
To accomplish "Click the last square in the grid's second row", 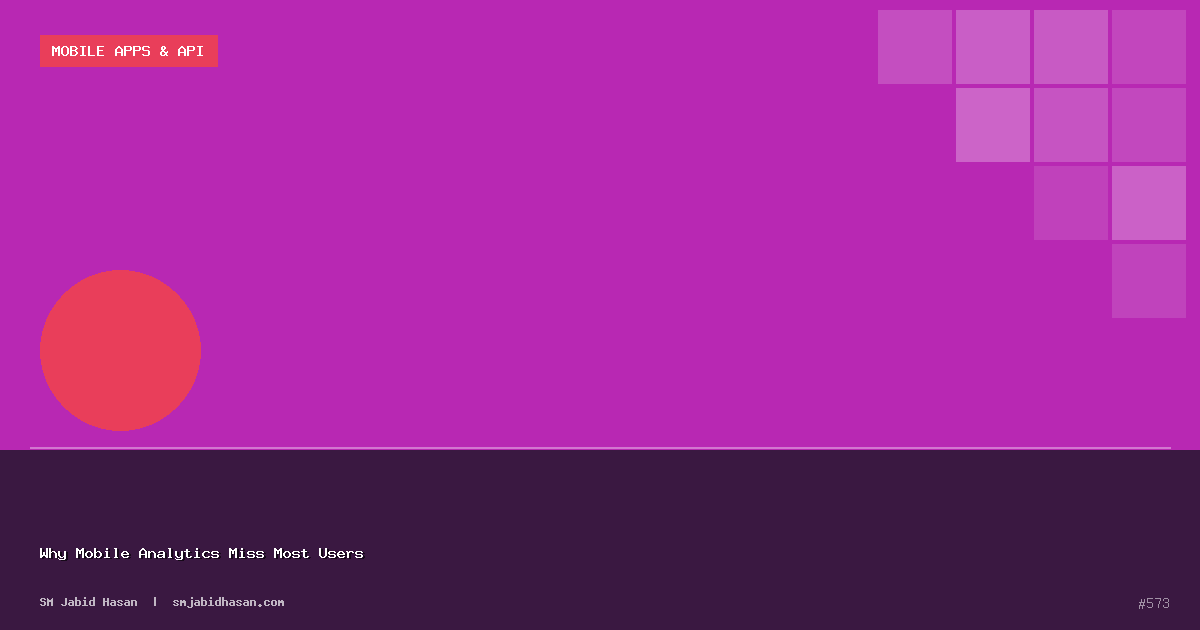I will point(1148,125).
